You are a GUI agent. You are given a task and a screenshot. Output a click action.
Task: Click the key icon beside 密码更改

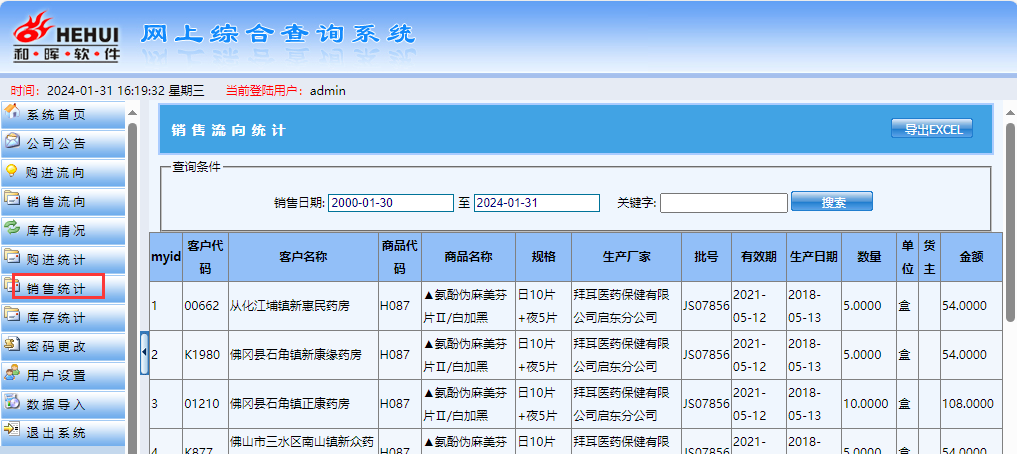[x=13, y=345]
